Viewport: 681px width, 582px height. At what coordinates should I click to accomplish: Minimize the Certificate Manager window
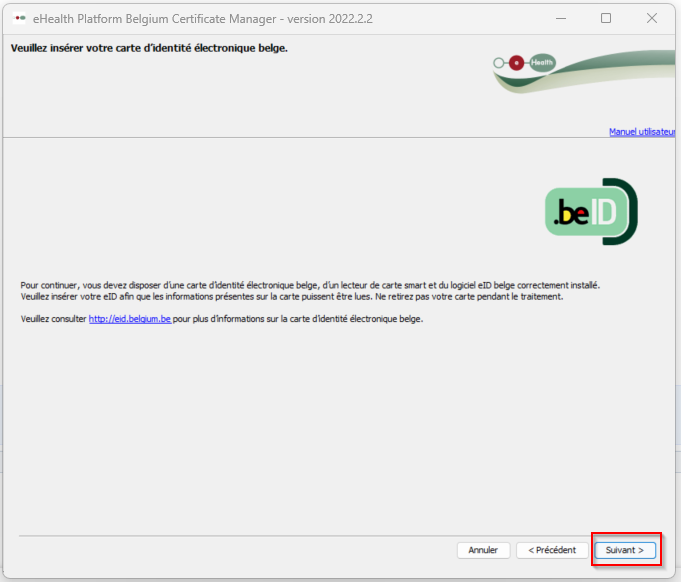click(561, 18)
